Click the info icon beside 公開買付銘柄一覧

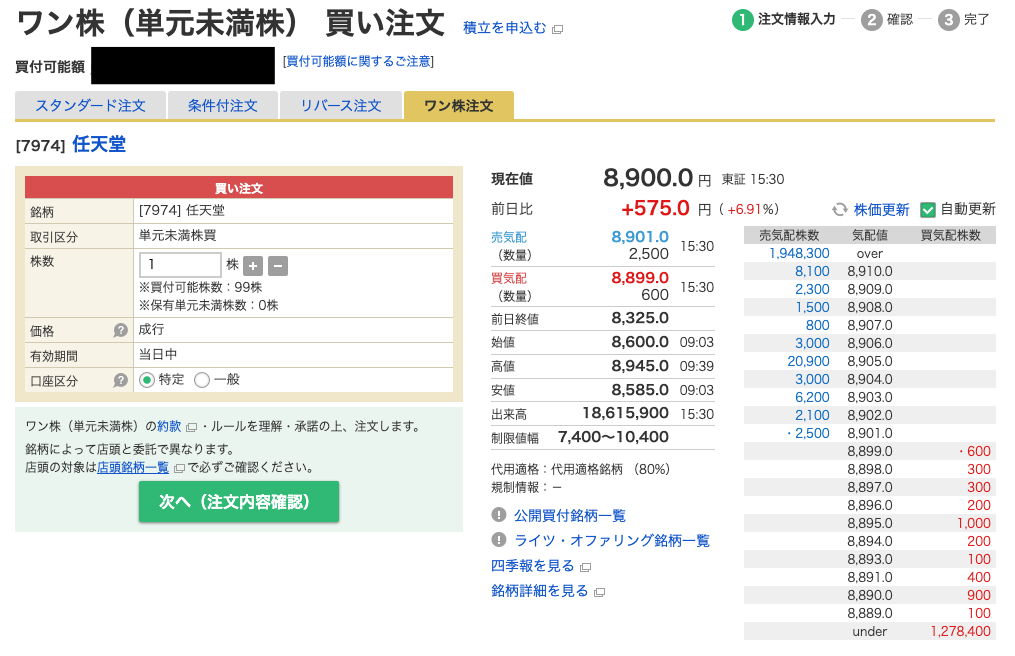pyautogui.click(x=498, y=515)
